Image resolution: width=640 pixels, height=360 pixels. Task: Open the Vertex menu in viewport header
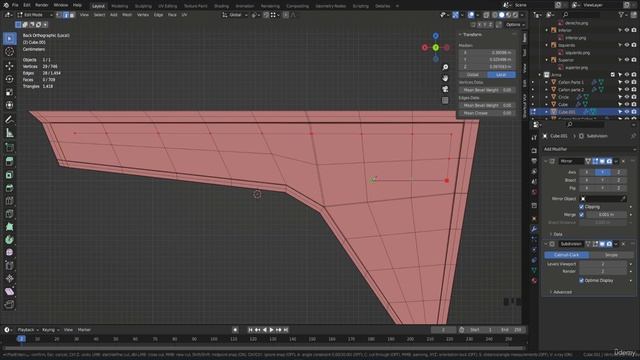pos(142,15)
